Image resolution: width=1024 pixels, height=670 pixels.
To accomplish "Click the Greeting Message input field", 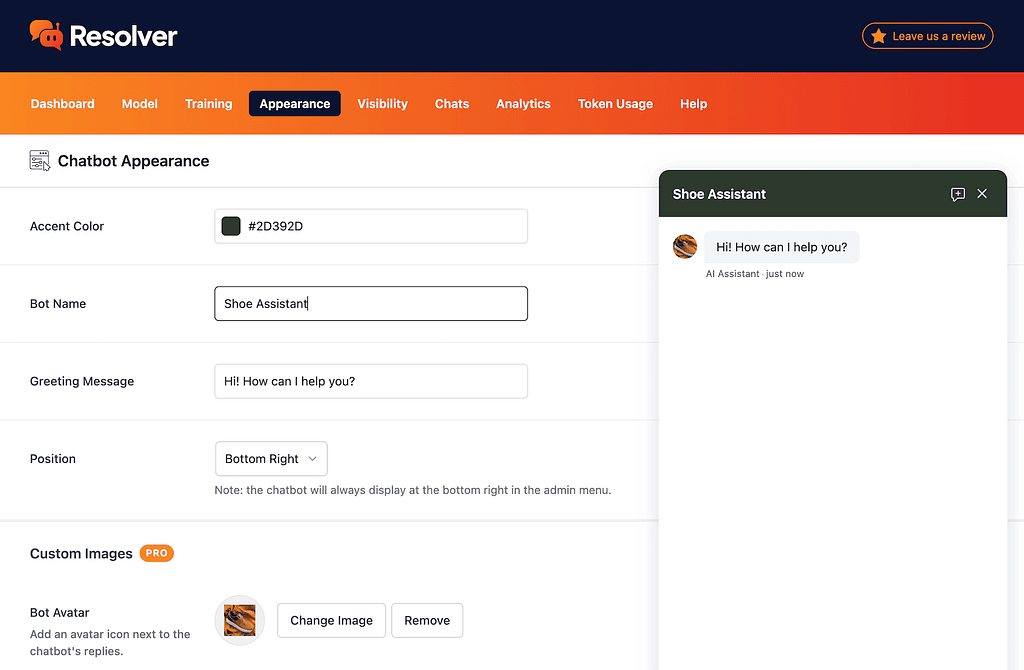I will pos(371,381).
